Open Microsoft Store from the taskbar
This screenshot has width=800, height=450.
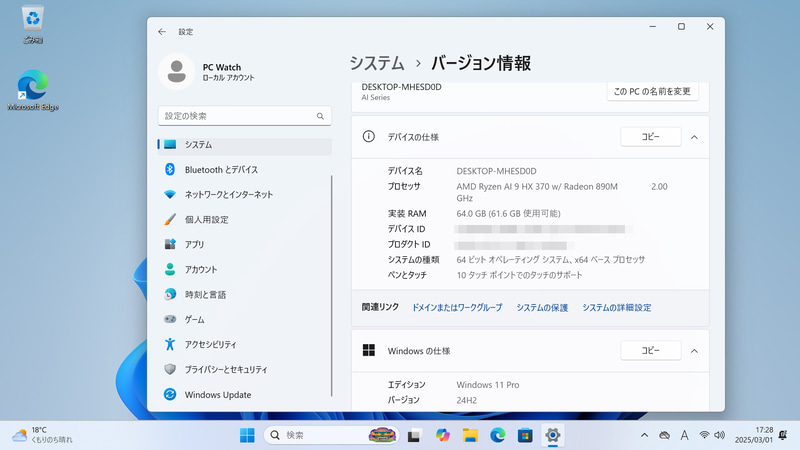pos(525,435)
